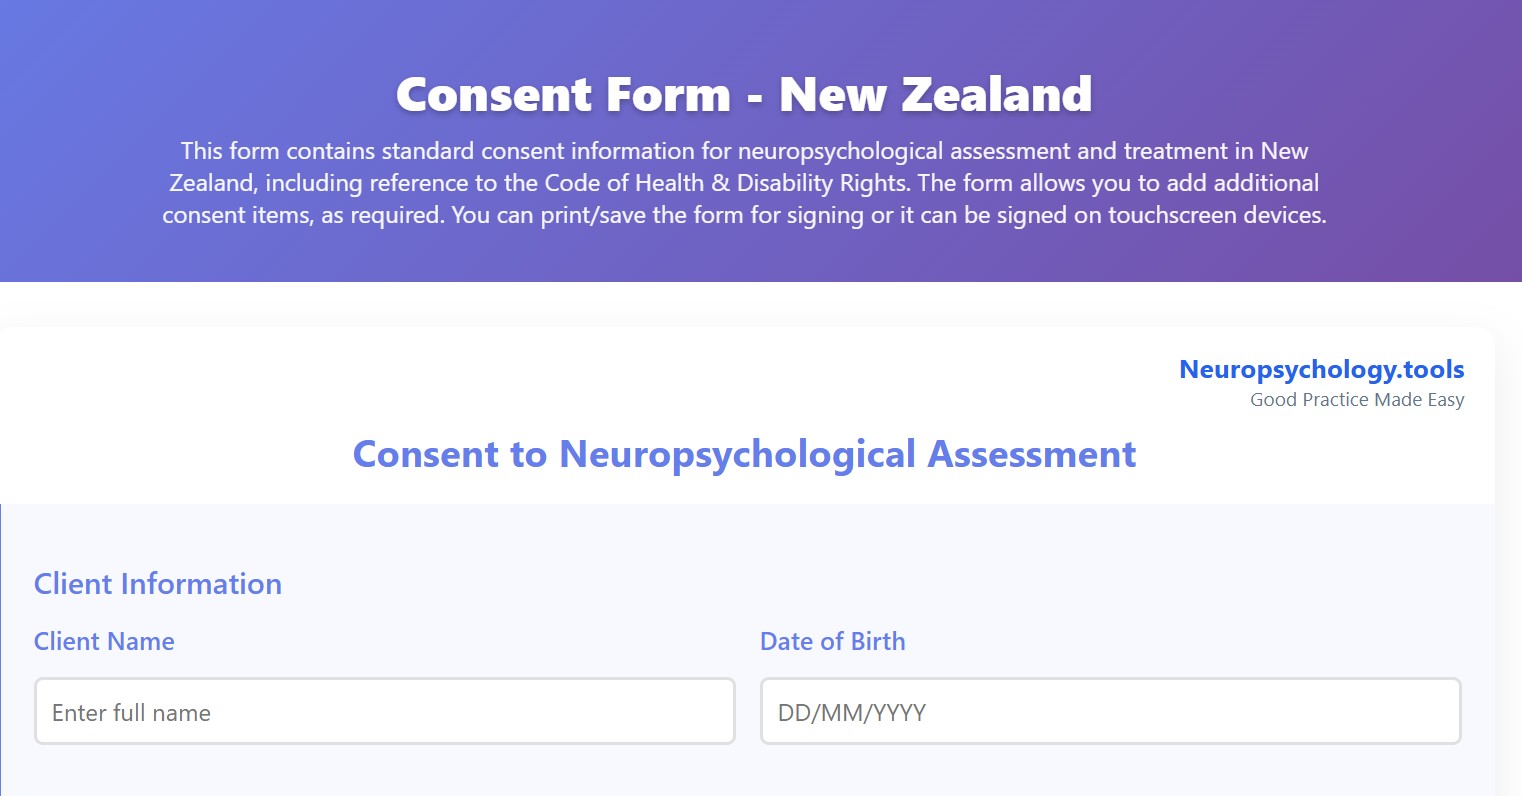Image resolution: width=1522 pixels, height=796 pixels.
Task: Click the 'Client Name' field label
Action: click(104, 642)
